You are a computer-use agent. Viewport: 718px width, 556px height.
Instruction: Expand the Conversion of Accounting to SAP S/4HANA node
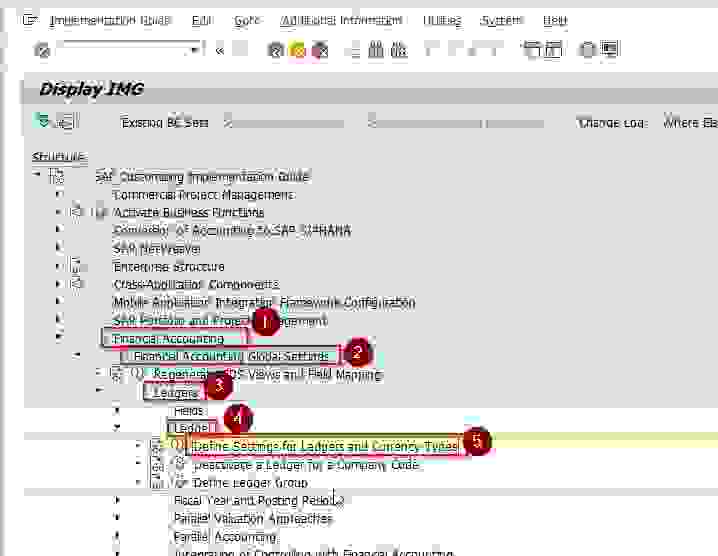(59, 229)
